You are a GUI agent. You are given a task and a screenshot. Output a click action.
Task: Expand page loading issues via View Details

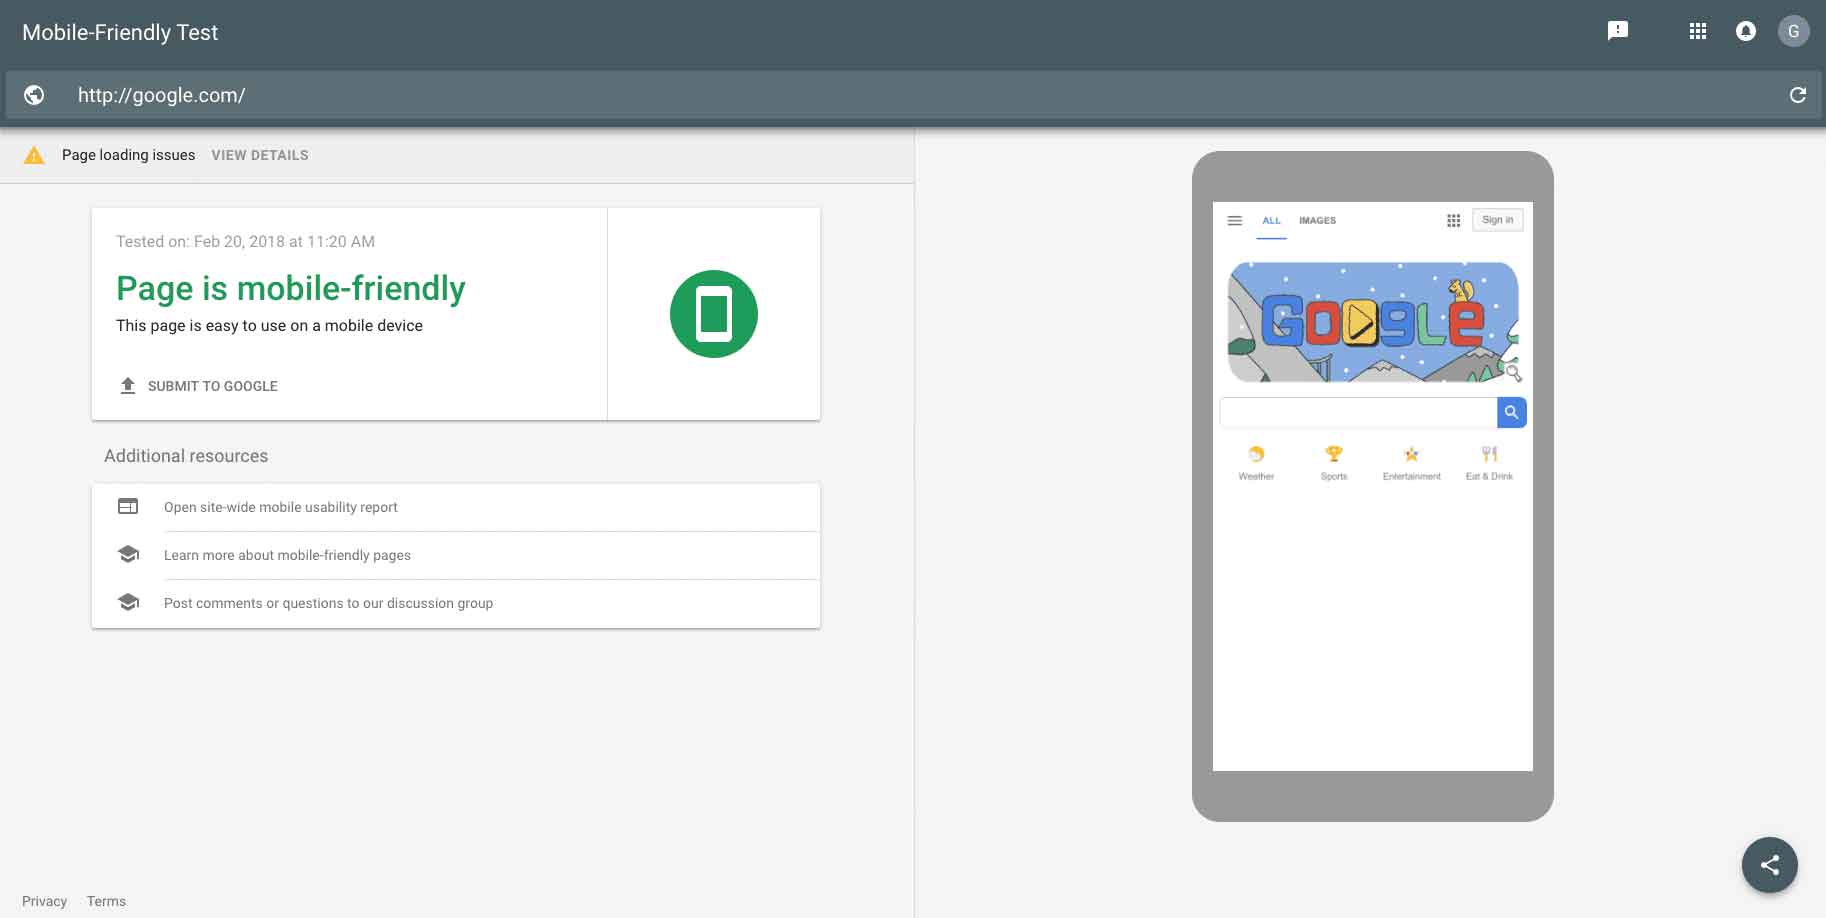(x=260, y=155)
